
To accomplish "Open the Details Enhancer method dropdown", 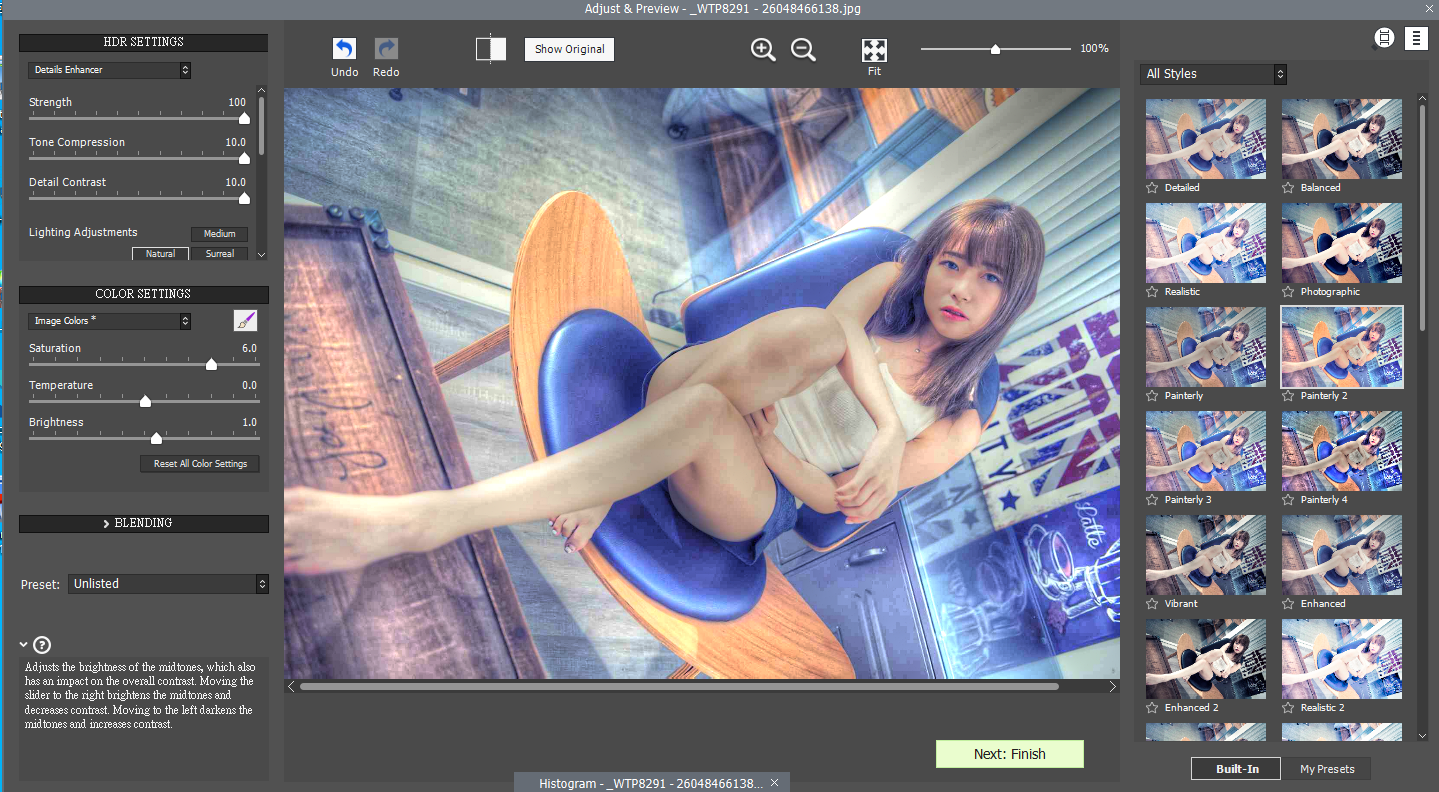I will pos(109,70).
